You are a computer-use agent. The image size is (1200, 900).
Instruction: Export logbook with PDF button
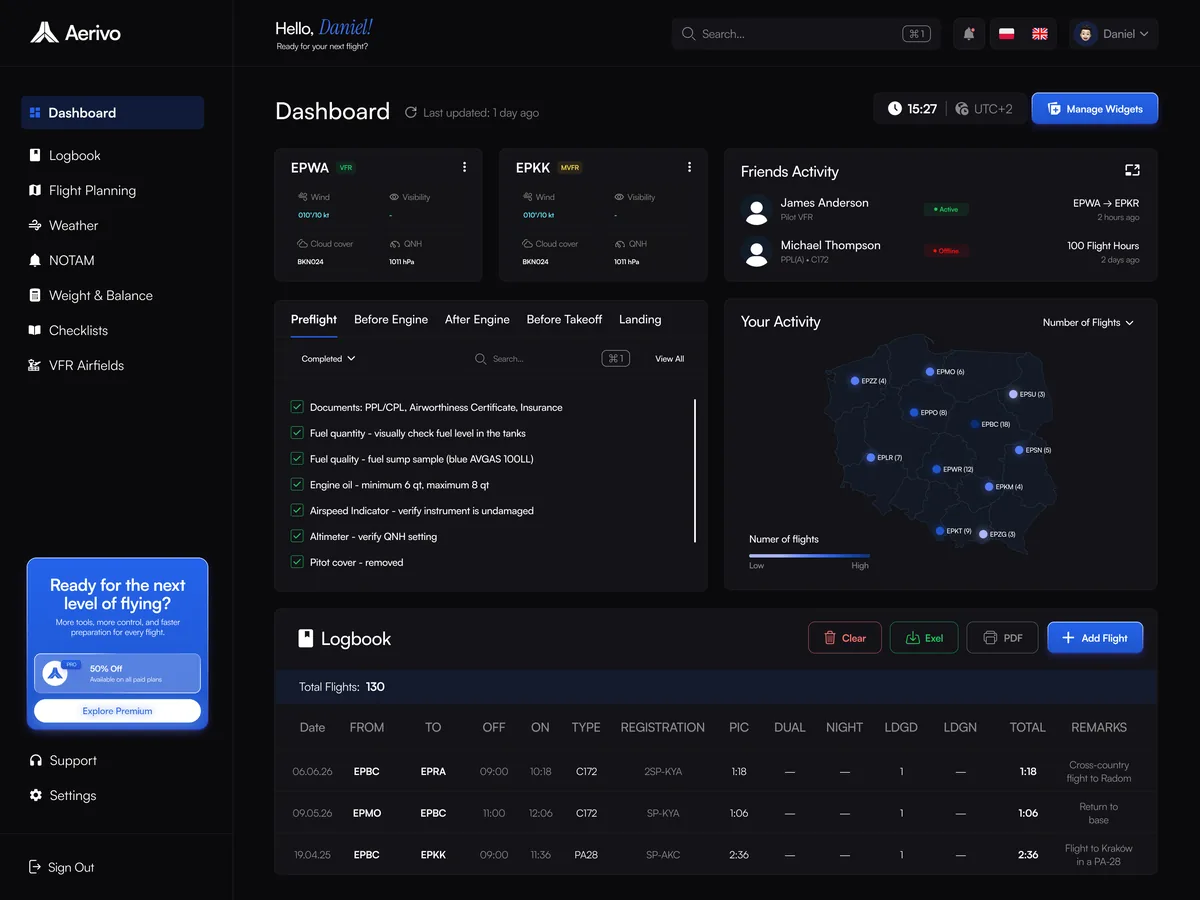pos(1003,638)
